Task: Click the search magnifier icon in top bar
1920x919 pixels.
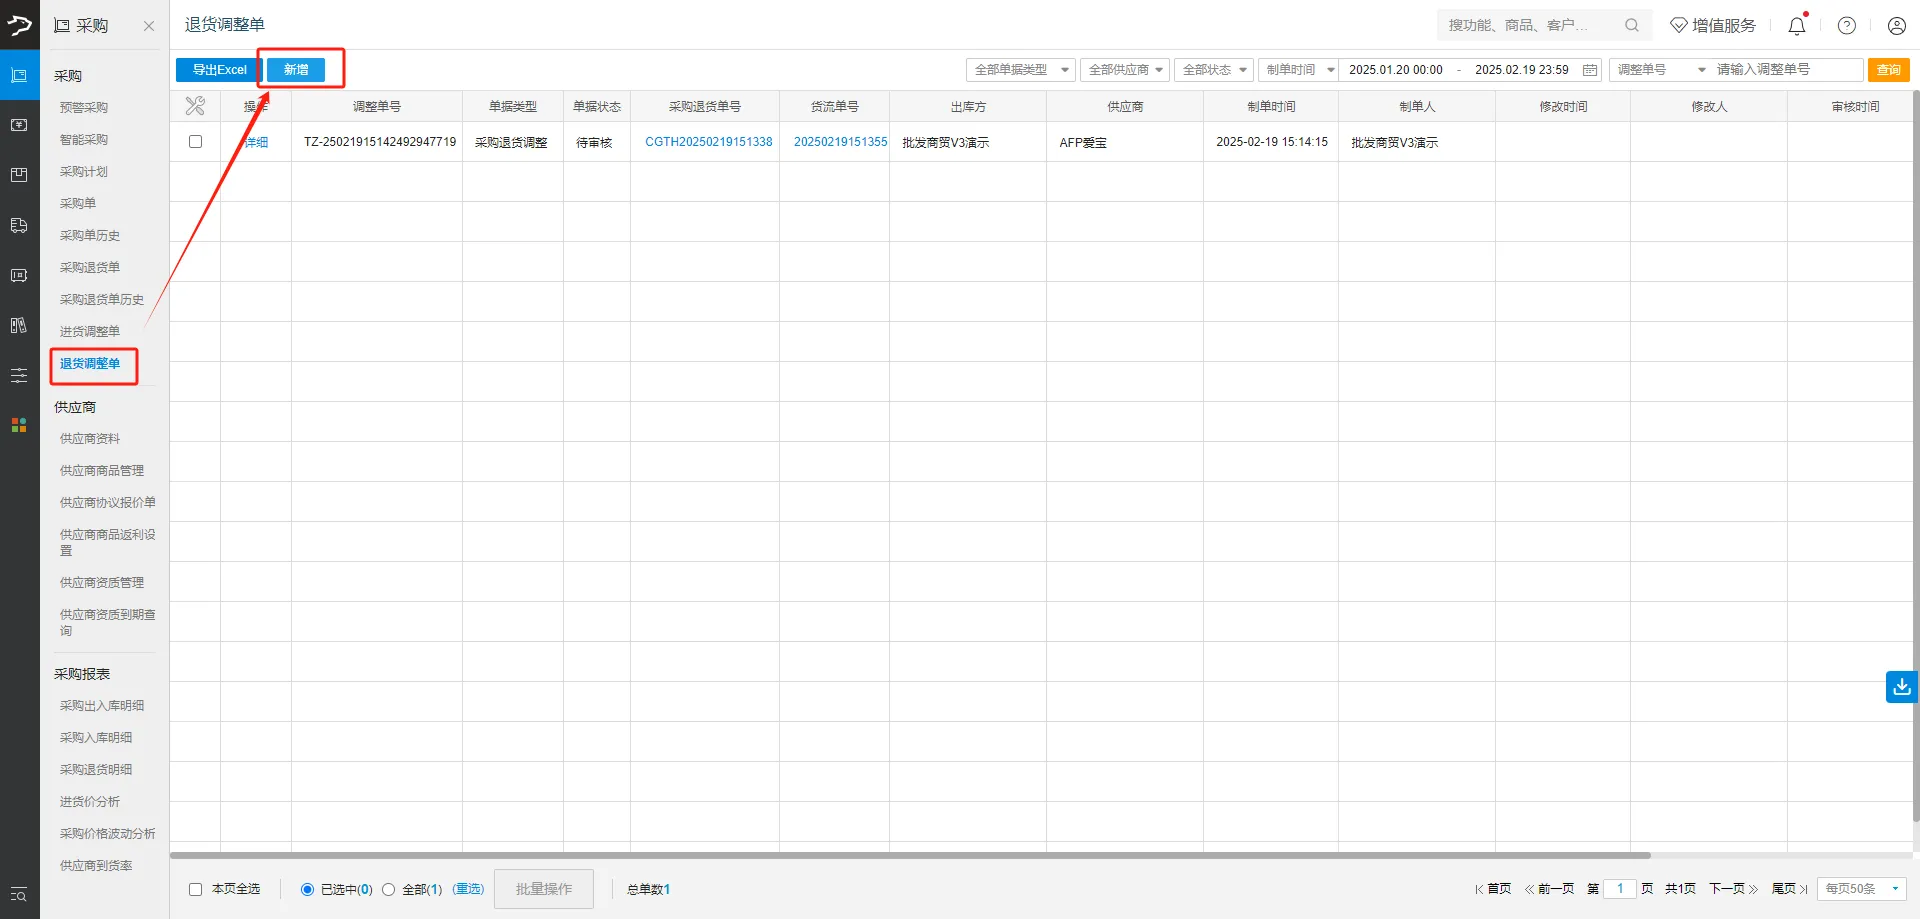Action: point(1632,25)
